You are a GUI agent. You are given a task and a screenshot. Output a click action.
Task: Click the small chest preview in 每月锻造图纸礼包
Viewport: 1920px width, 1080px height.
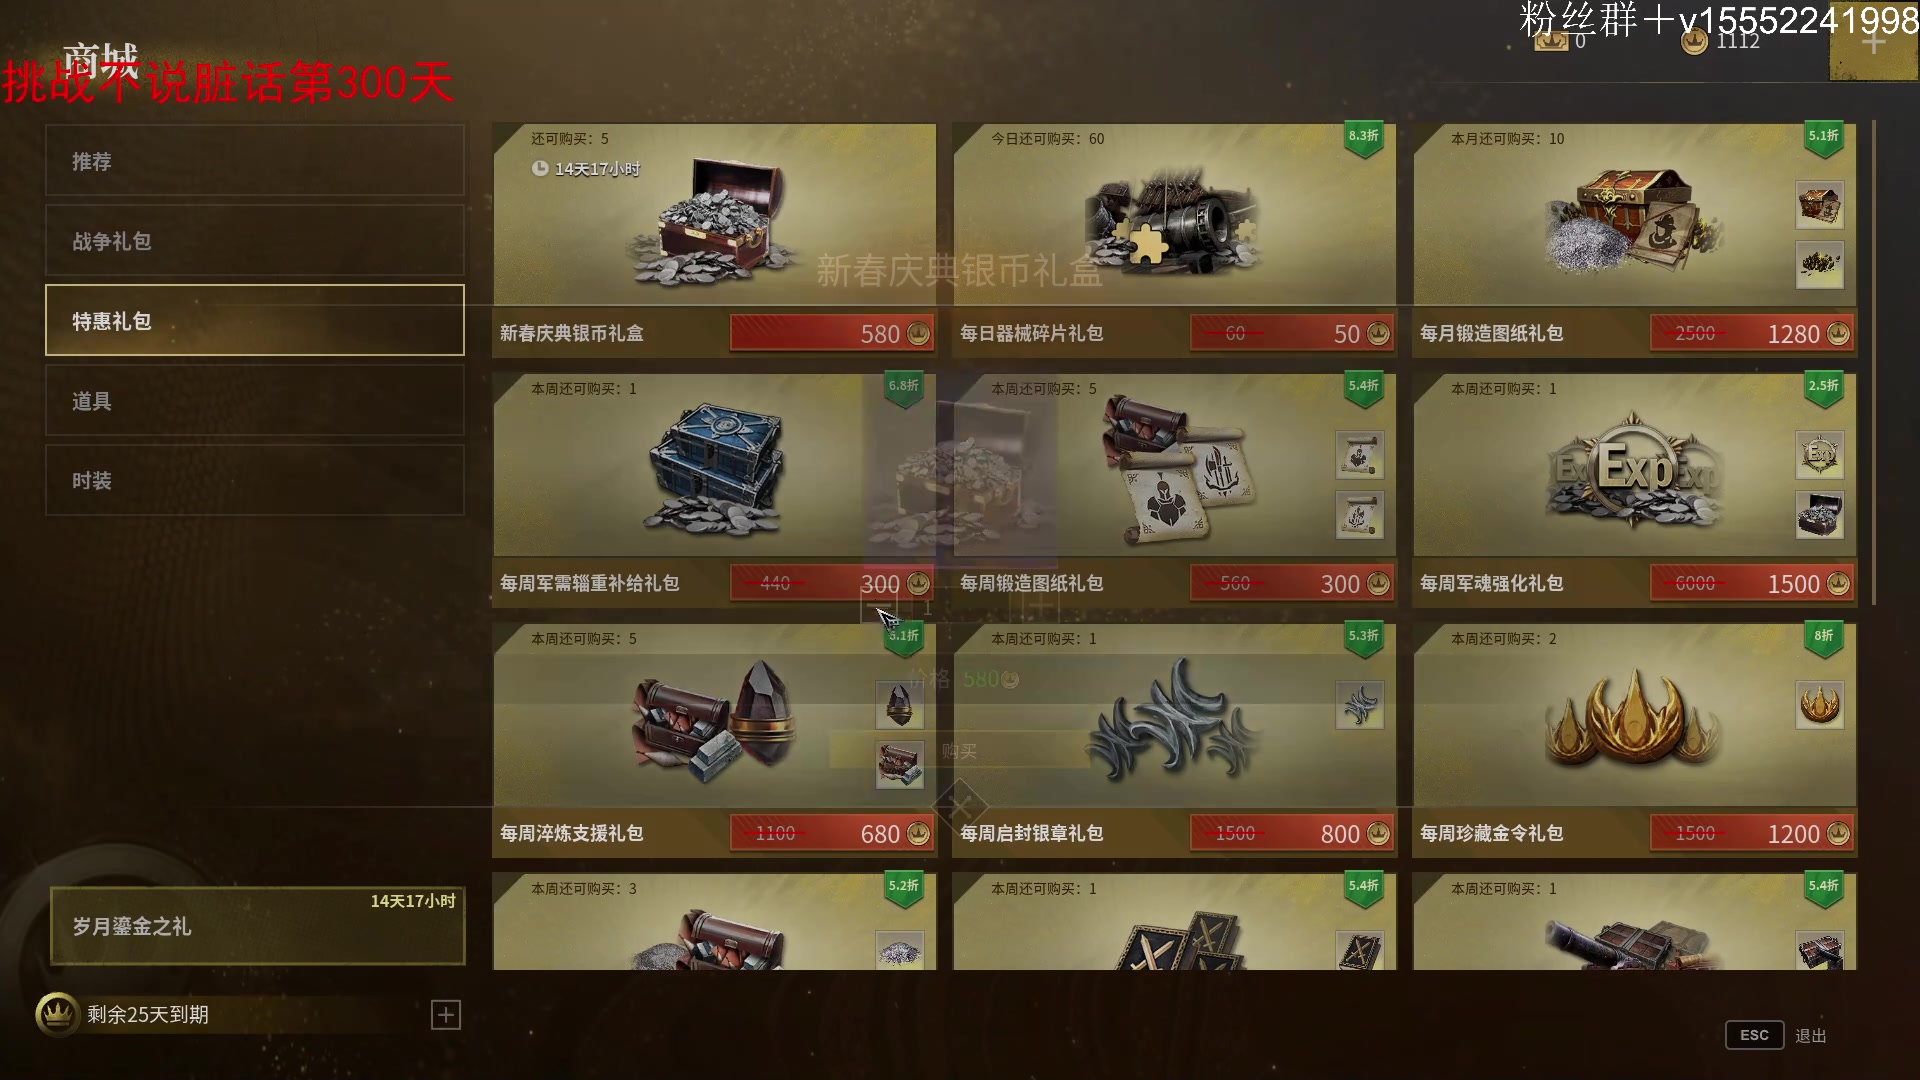(x=1819, y=205)
